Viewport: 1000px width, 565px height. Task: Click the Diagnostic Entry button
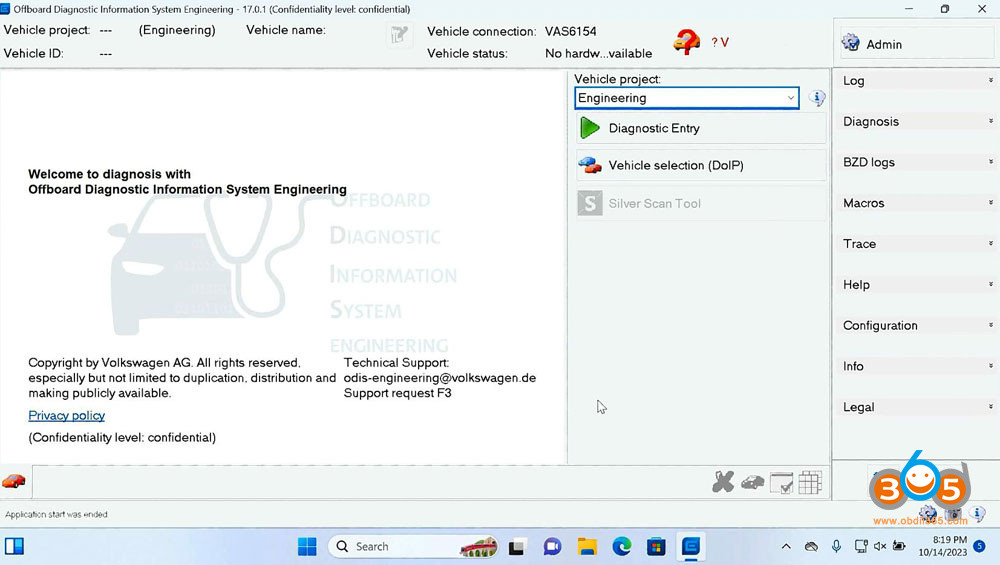(x=701, y=128)
